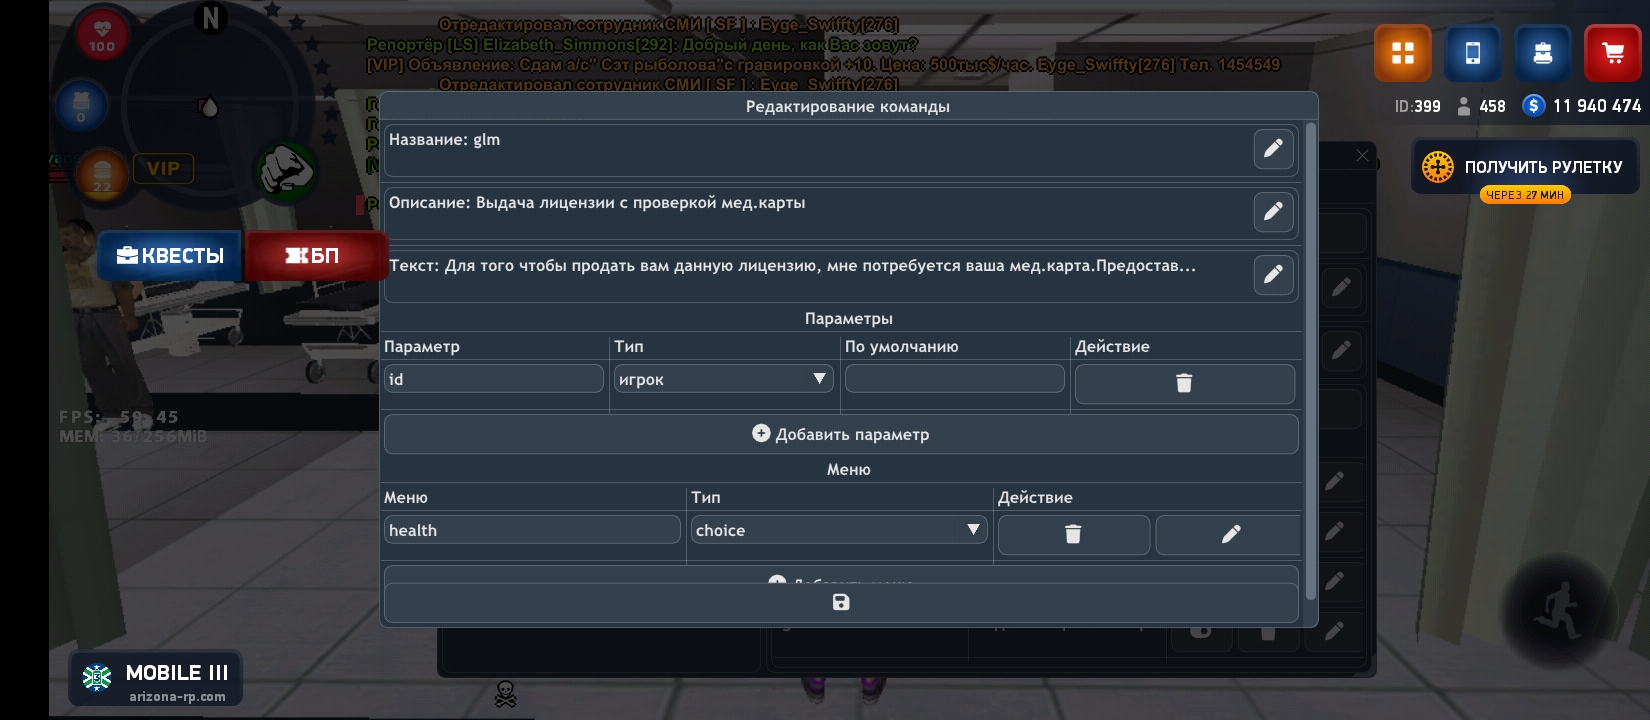Image resolution: width=1650 pixels, height=720 pixels.
Task: Close the background window with its X
Action: pyautogui.click(x=1362, y=156)
